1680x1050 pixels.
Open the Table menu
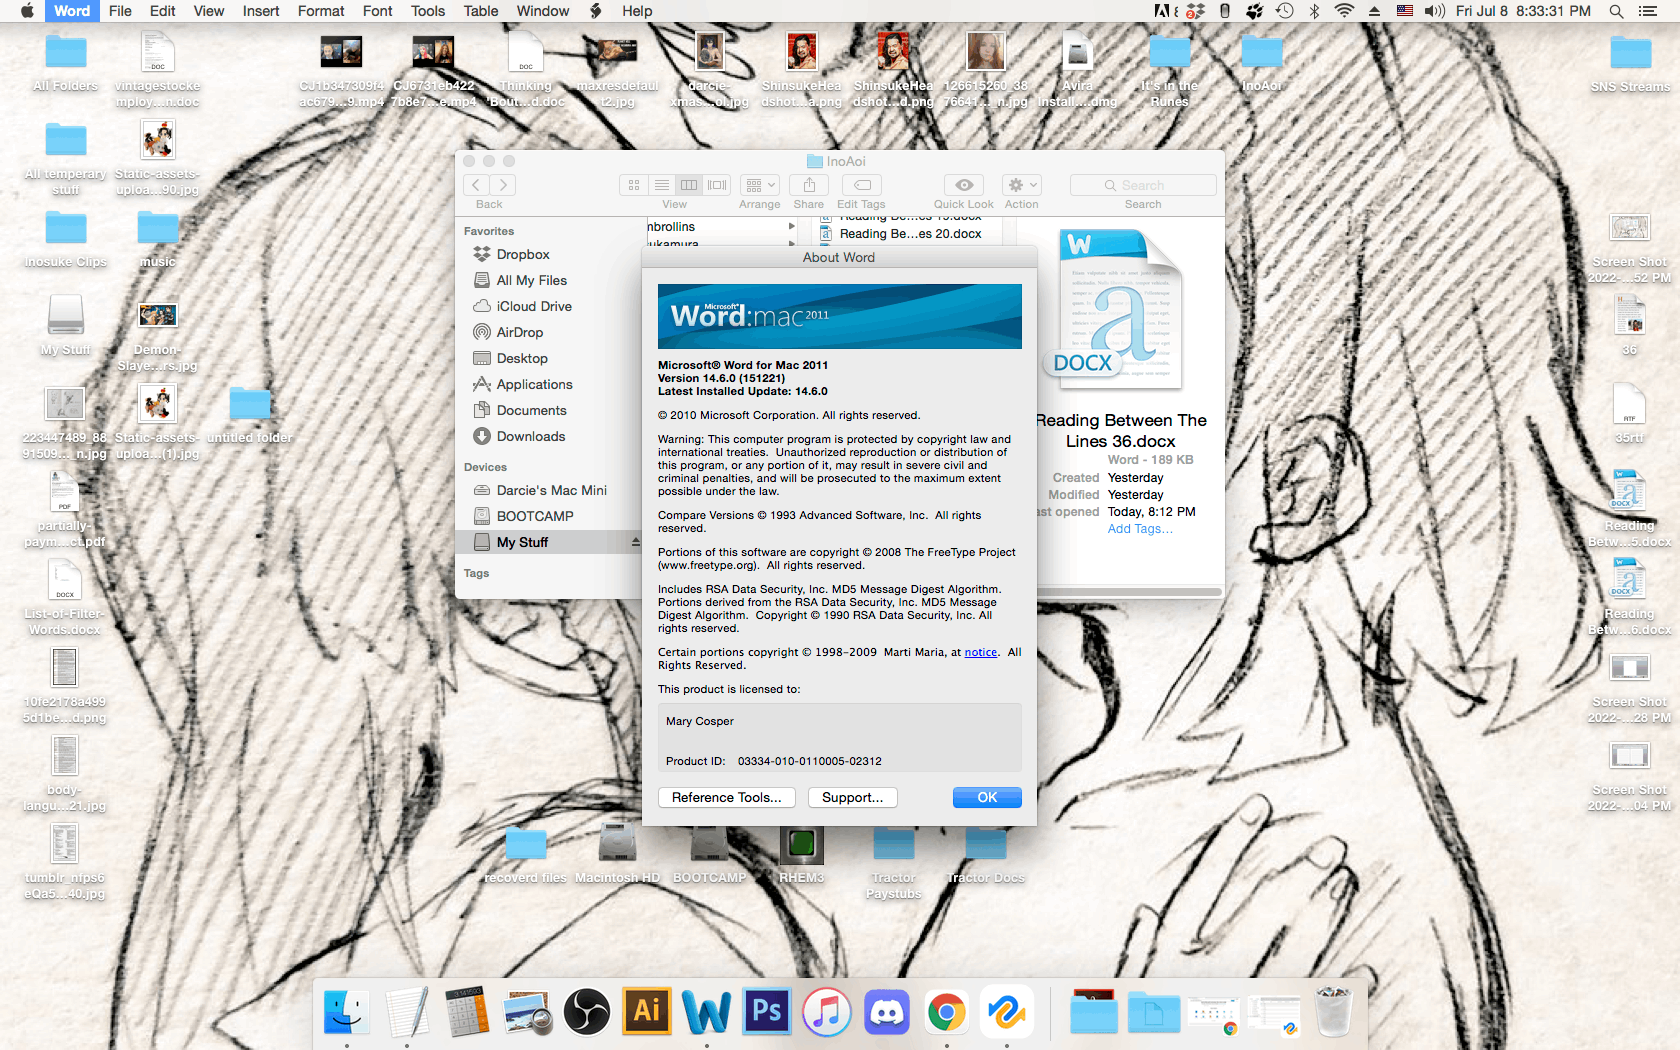tap(481, 11)
